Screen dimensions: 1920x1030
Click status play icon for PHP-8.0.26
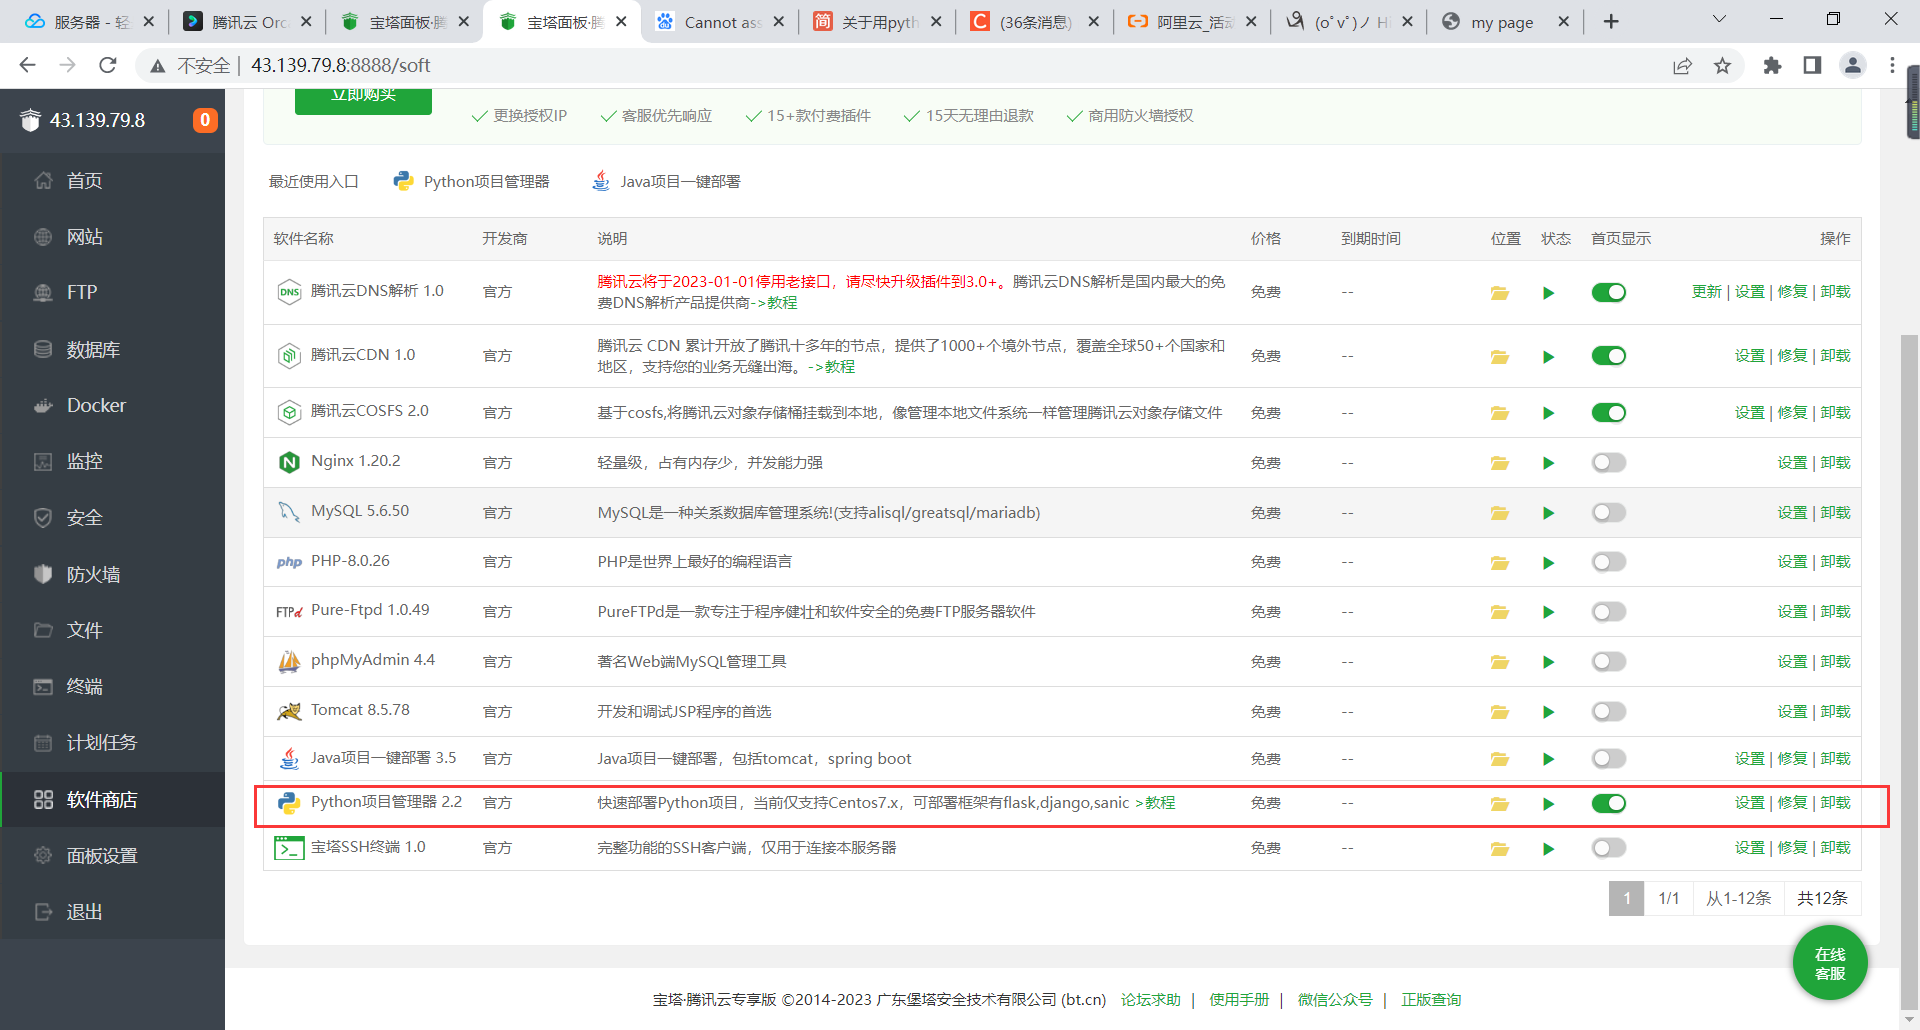[1548, 563]
